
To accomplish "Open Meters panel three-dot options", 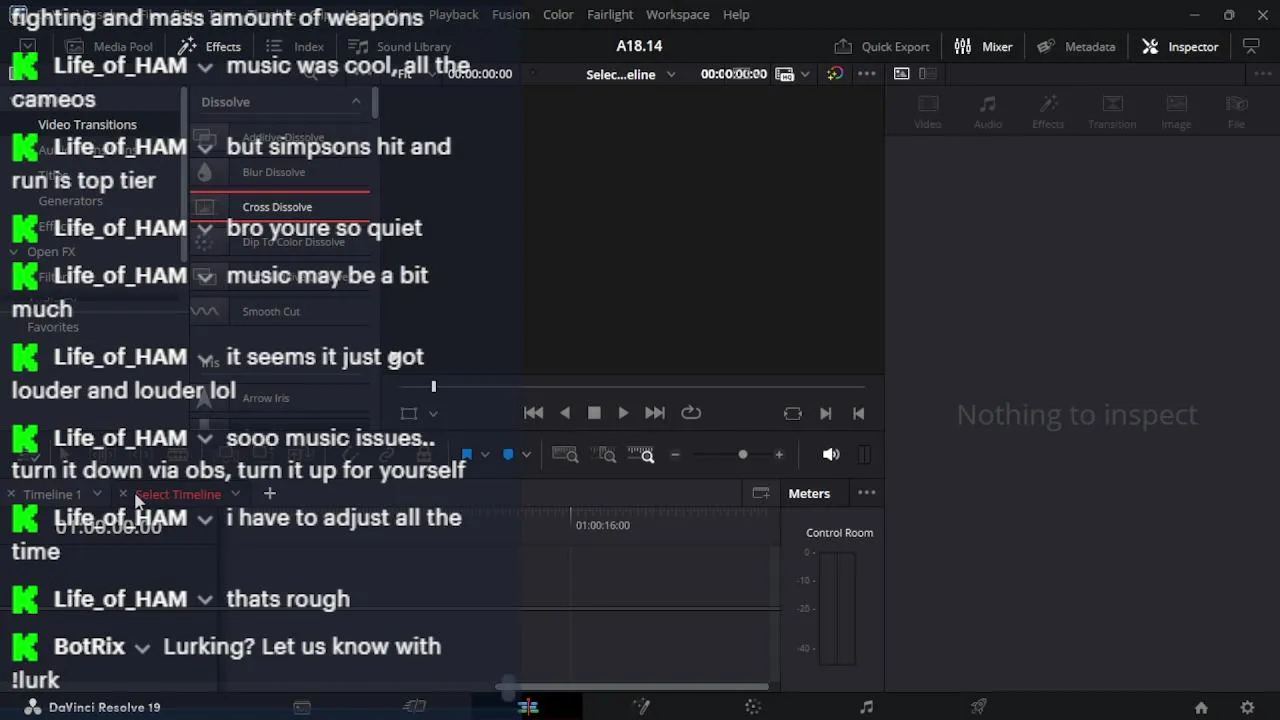I will 867,493.
